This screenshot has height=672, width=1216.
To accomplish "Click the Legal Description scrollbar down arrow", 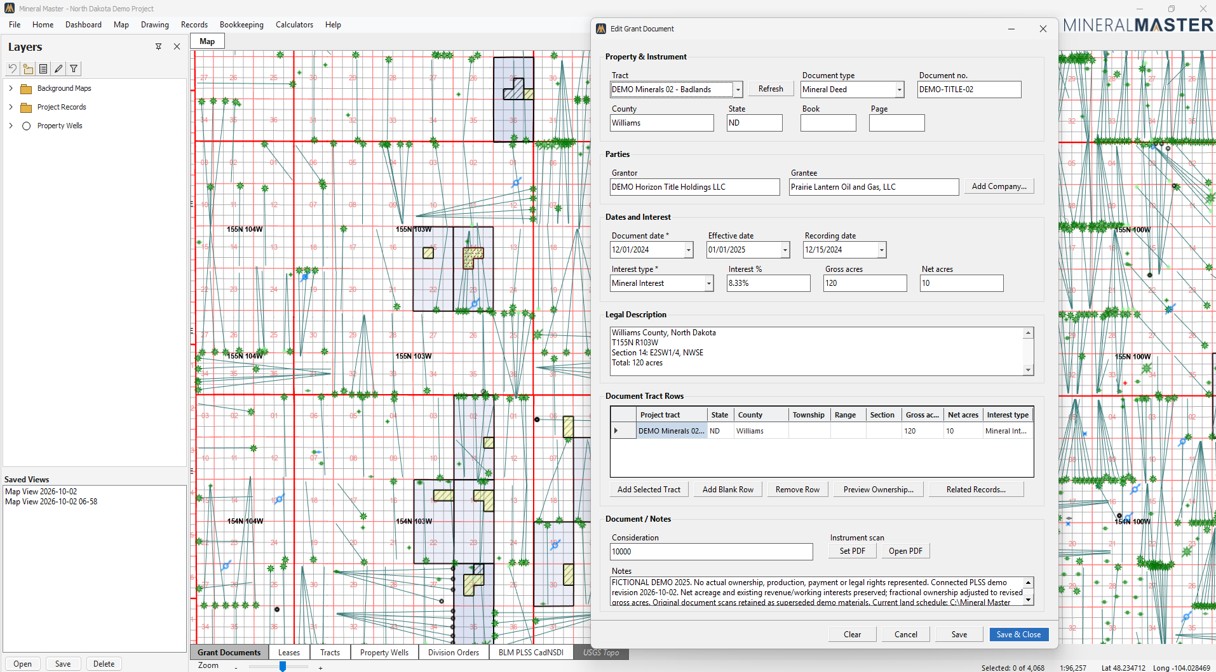I will [1028, 370].
